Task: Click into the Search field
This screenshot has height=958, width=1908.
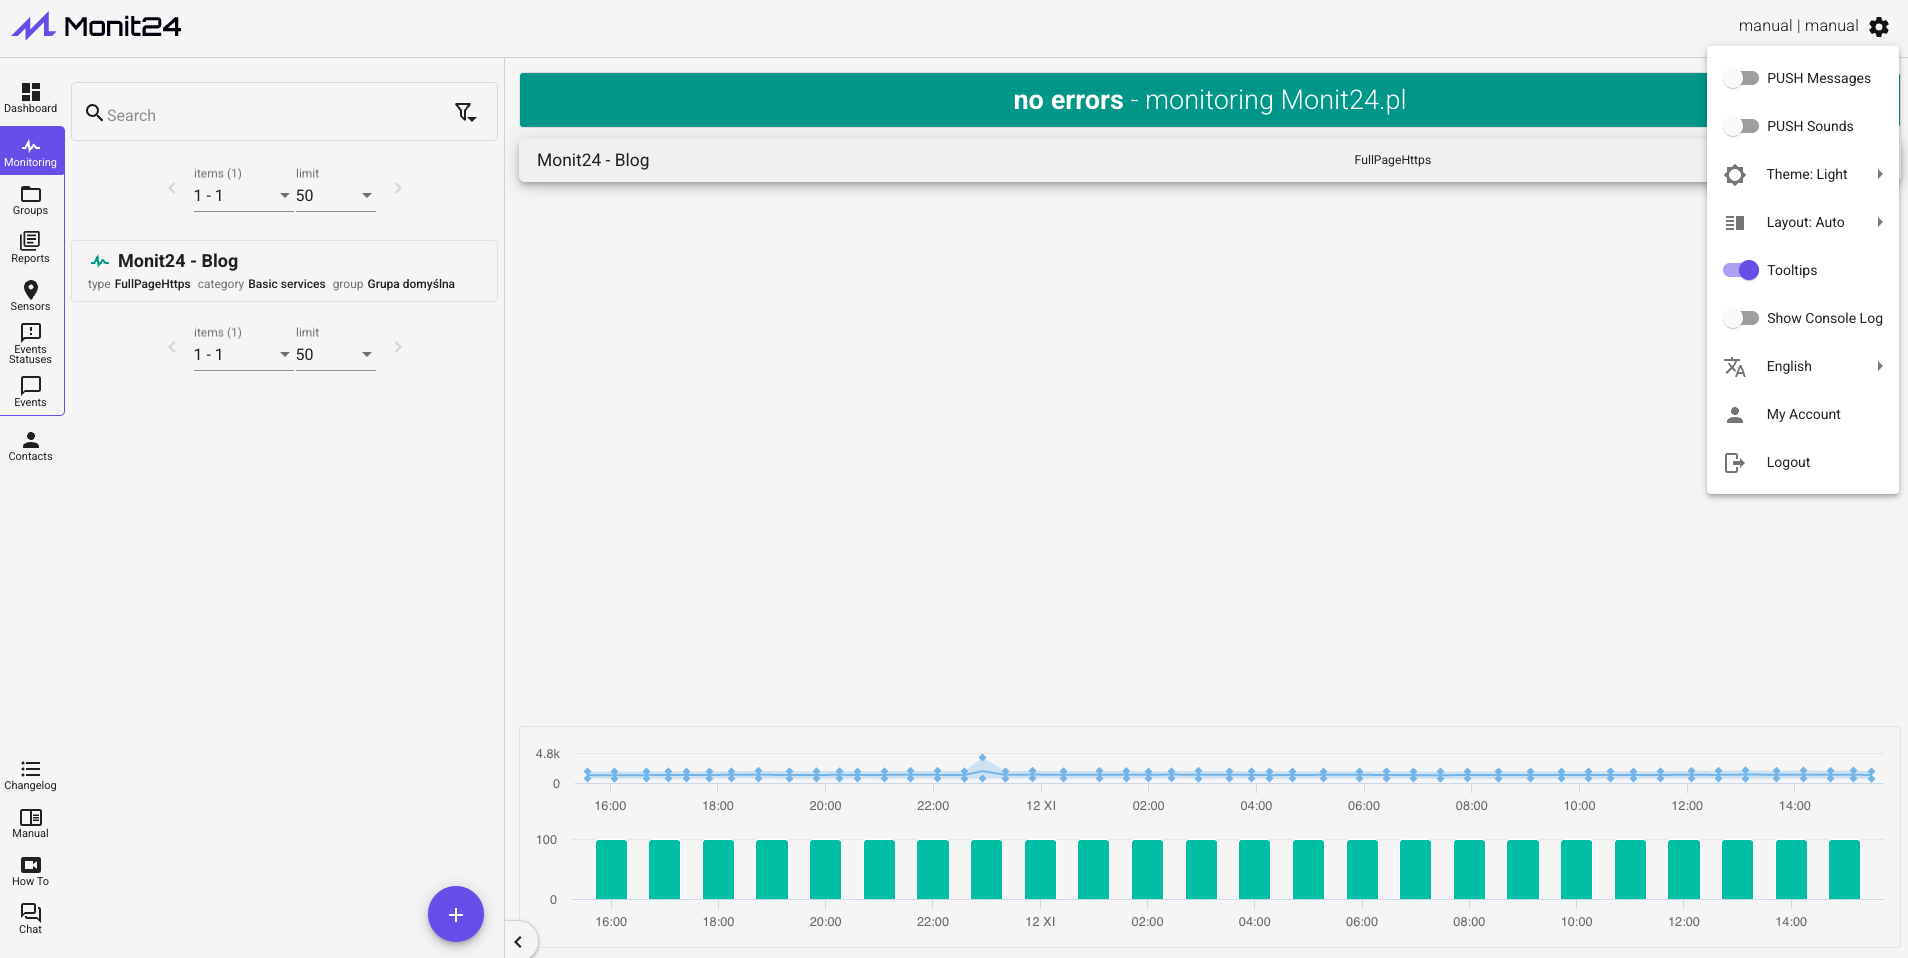Action: [270, 115]
